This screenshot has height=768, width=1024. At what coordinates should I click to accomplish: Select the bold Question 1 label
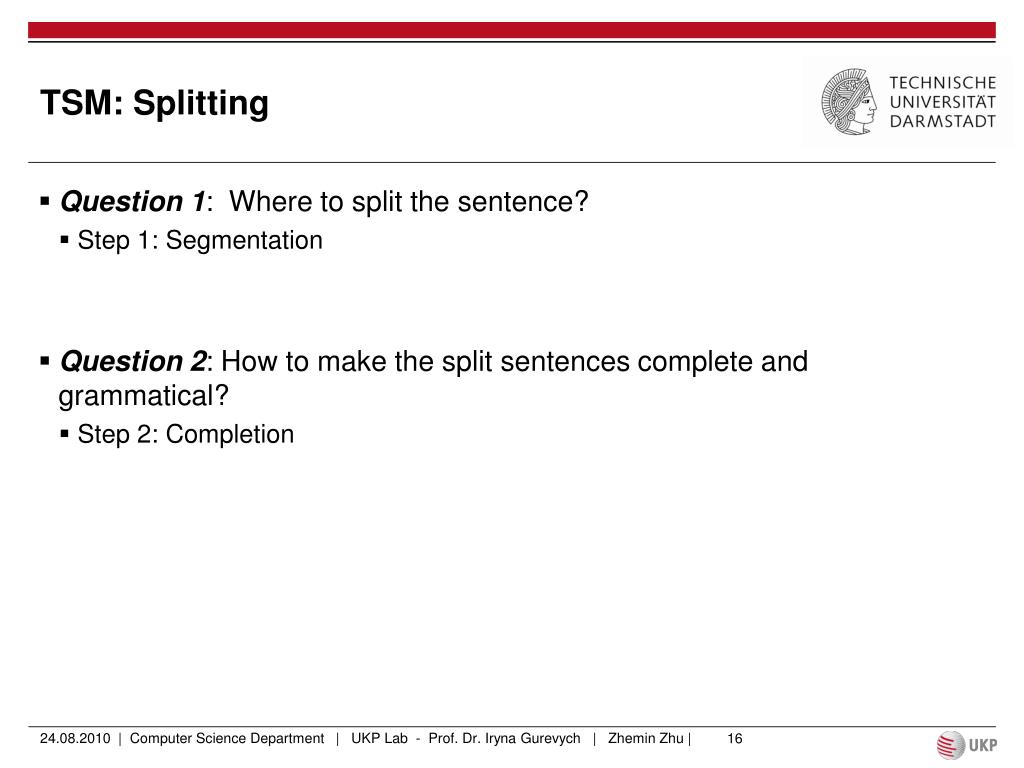coord(133,201)
